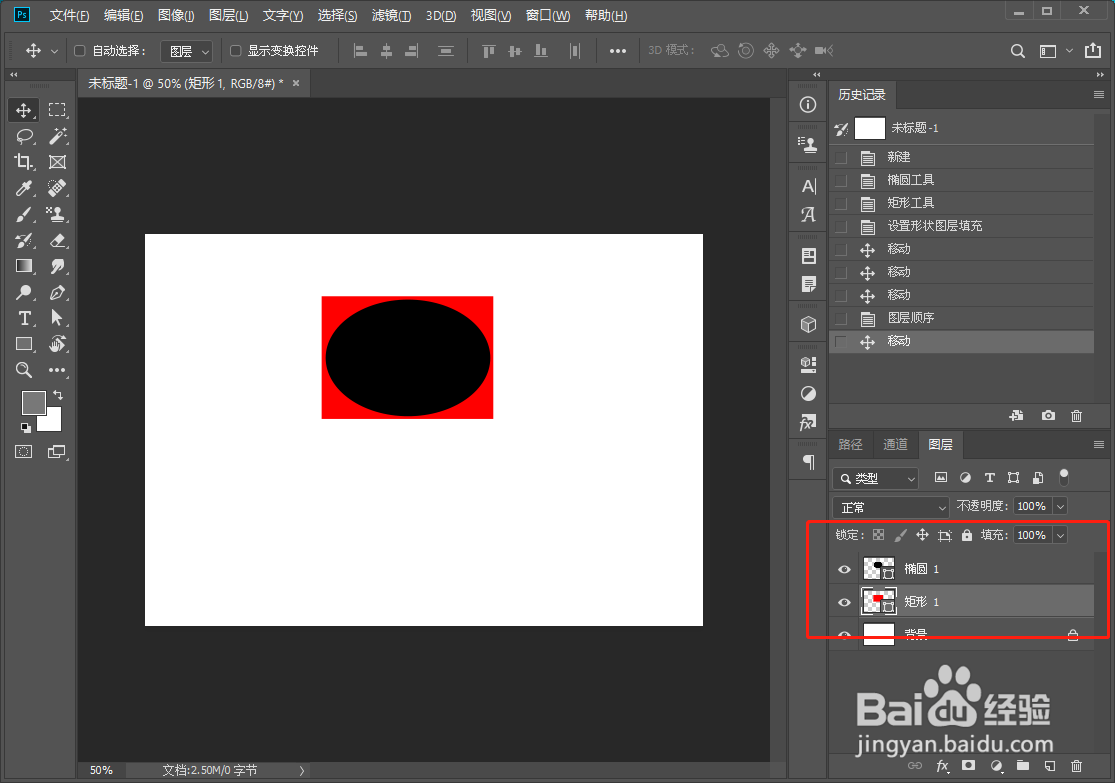Create new snapshot camera icon

pos(1048,415)
